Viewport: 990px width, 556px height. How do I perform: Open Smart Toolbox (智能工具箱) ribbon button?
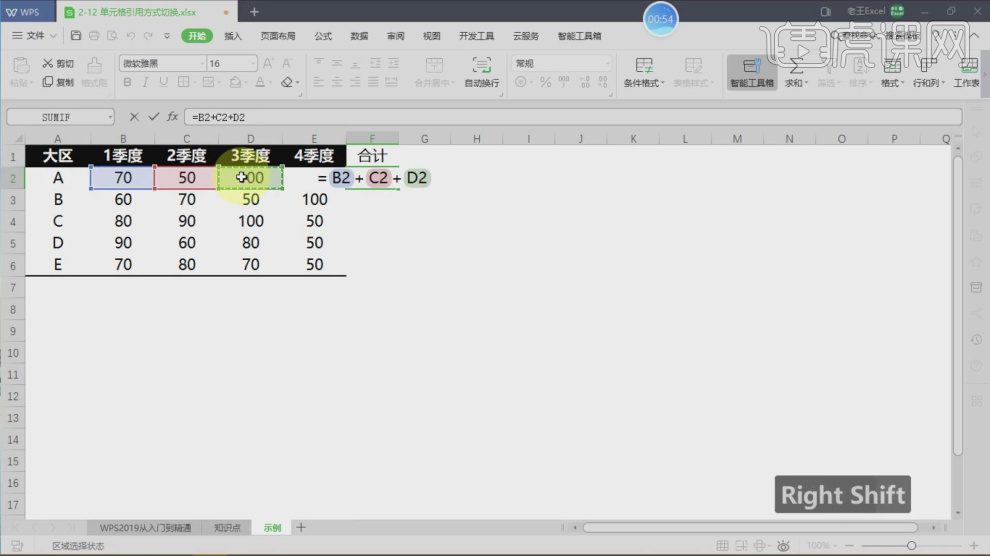(751, 72)
